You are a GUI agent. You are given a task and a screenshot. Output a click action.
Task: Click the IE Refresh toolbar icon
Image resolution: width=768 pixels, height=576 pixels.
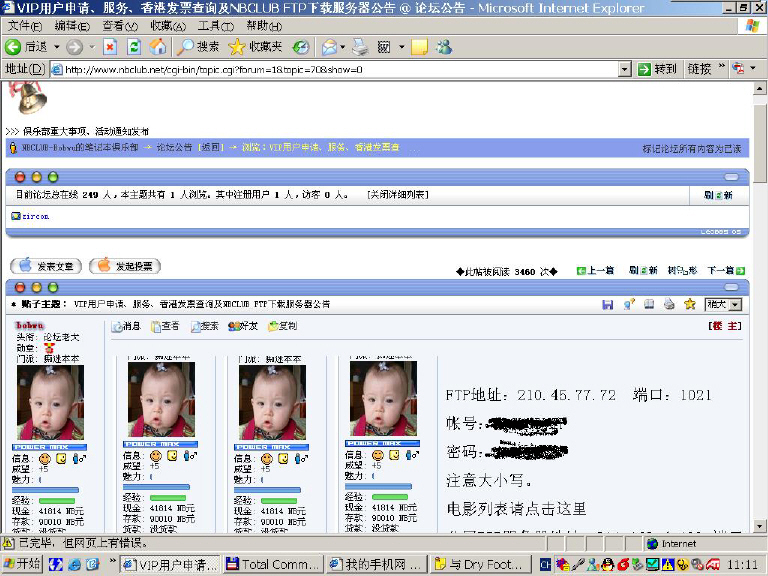pyautogui.click(x=134, y=47)
